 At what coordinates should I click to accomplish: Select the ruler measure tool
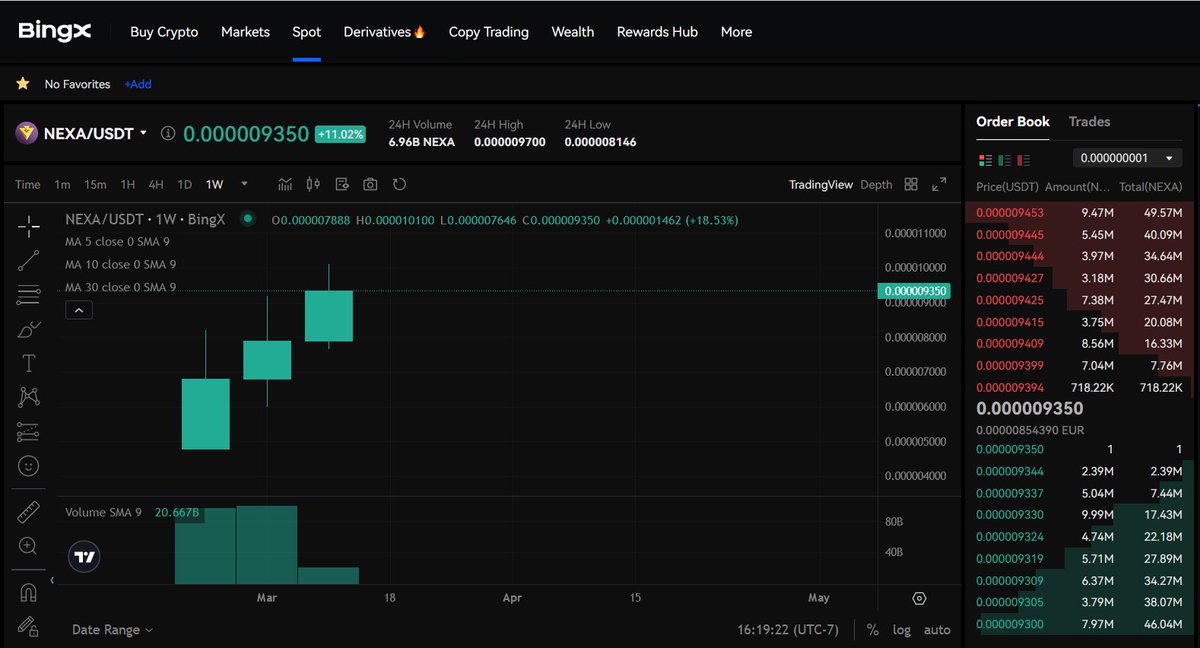(29, 512)
